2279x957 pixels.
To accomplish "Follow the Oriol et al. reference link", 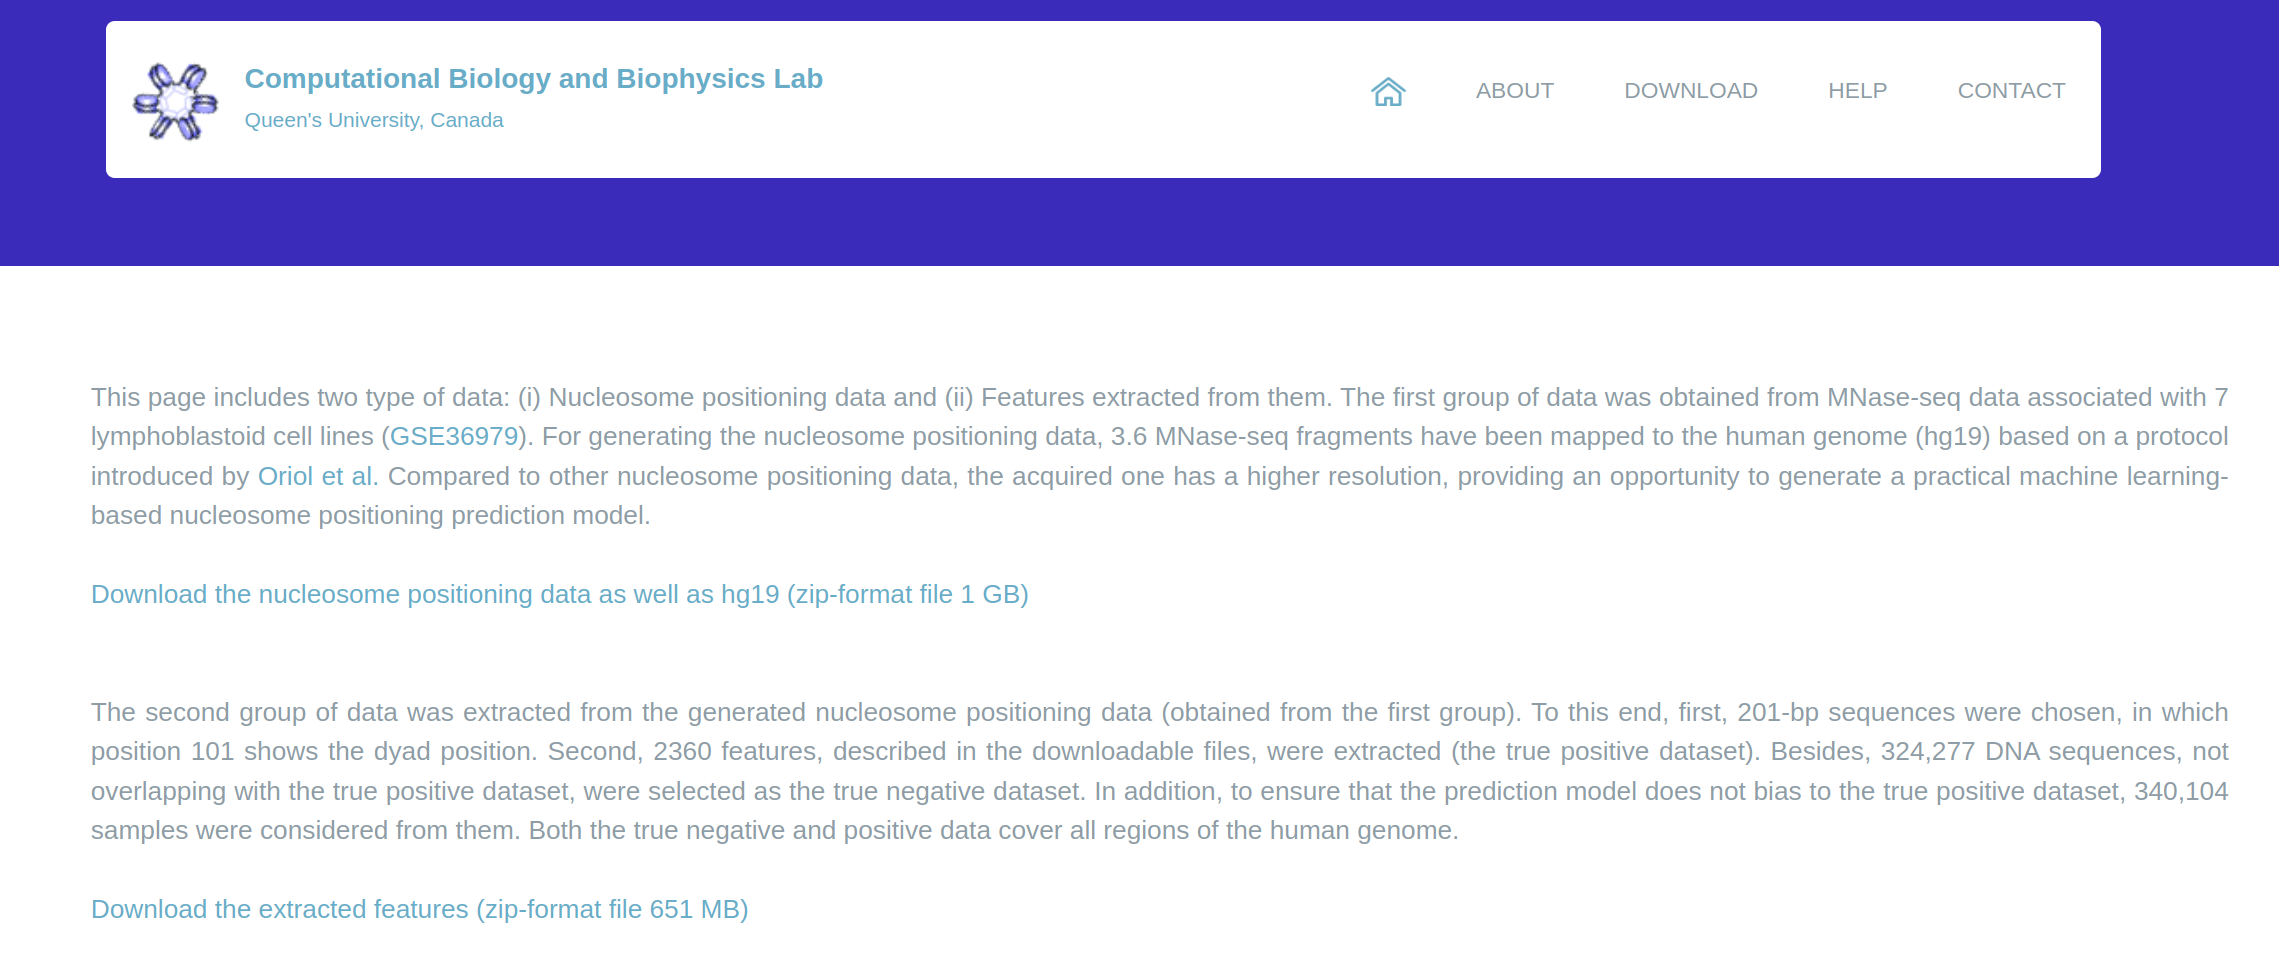I will pos(317,476).
